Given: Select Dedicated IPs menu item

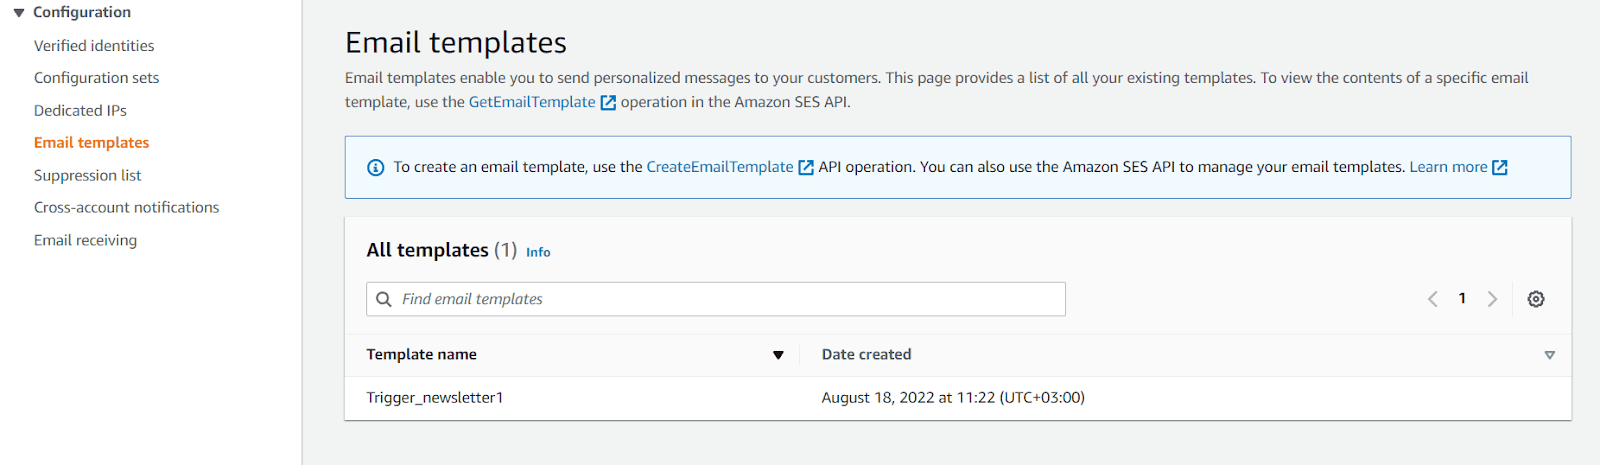Looking at the screenshot, I should [x=80, y=111].
